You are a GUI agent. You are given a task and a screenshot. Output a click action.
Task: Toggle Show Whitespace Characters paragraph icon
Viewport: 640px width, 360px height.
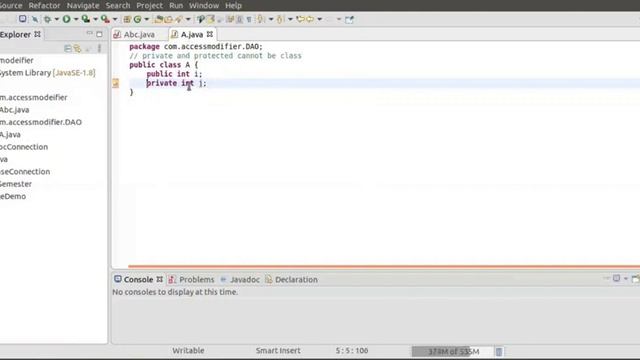(x=249, y=20)
